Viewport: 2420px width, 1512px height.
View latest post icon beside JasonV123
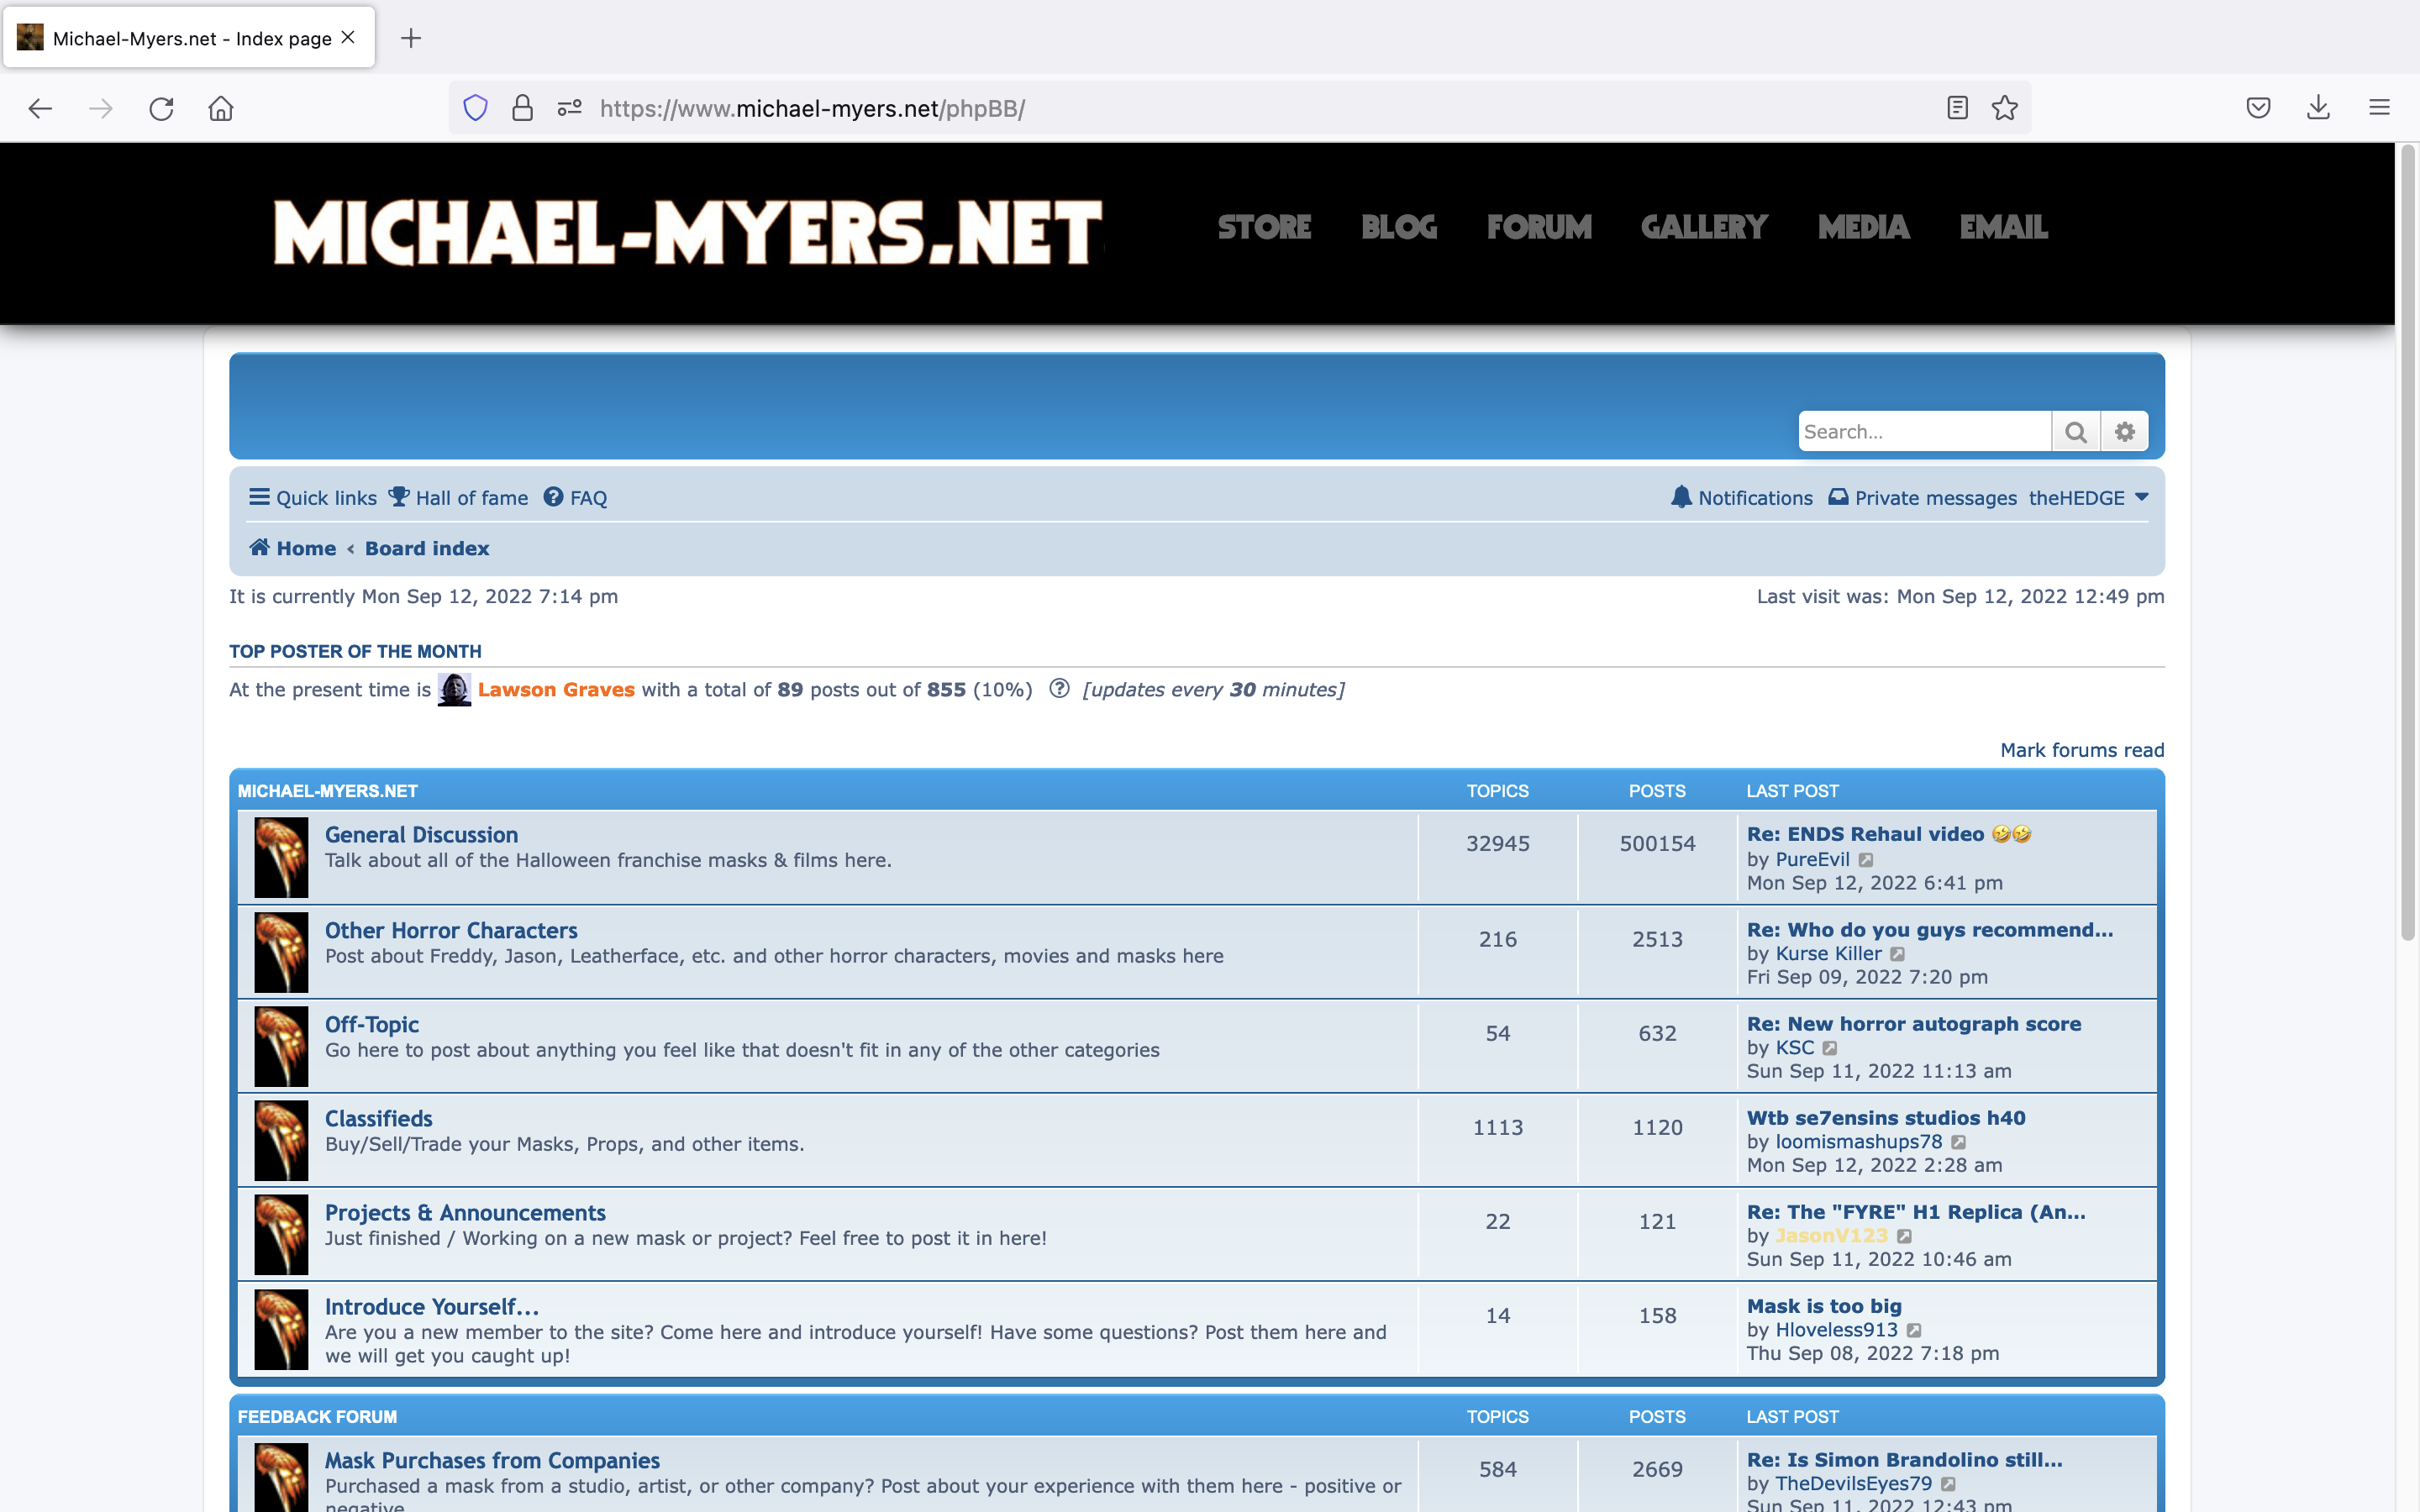pos(1905,1236)
